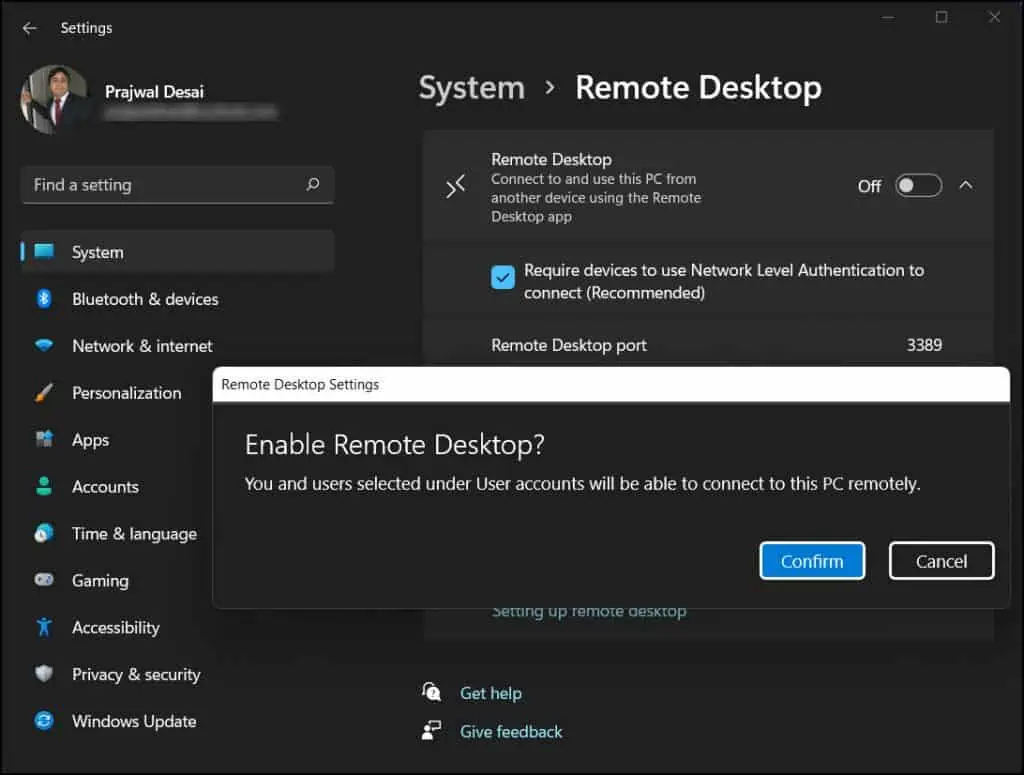The image size is (1024, 775).
Task: Click the Accessibility figure icon
Action: click(x=44, y=627)
